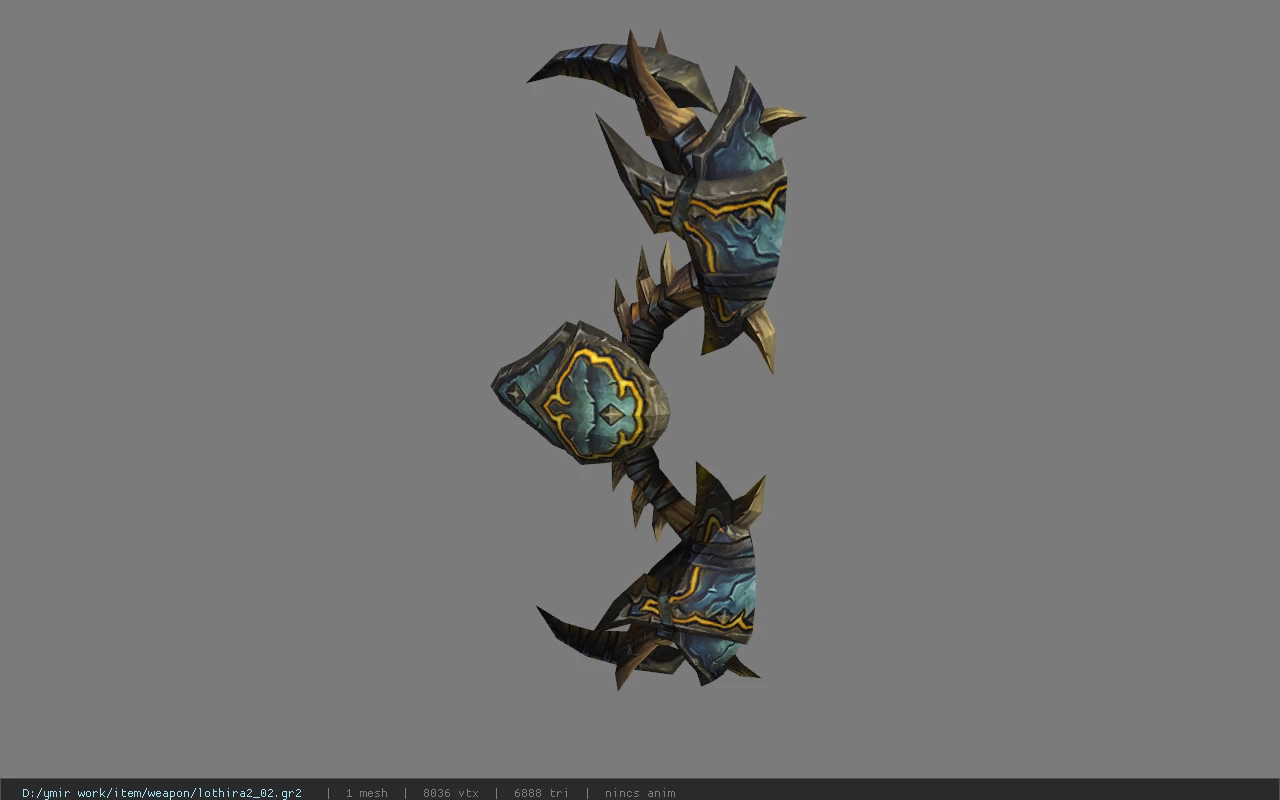Click the lothira2_02.gr2 file path in status bar

[x=162, y=793]
